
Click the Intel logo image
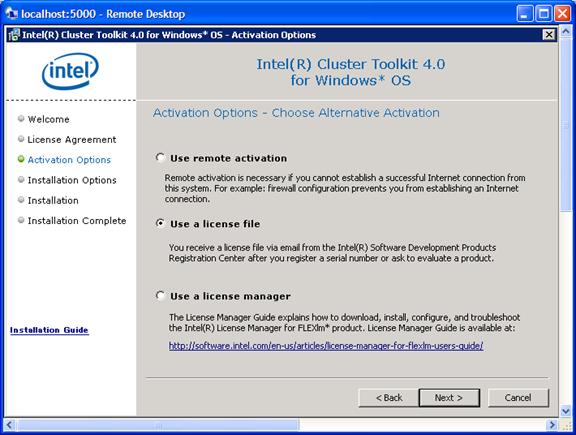coord(70,71)
